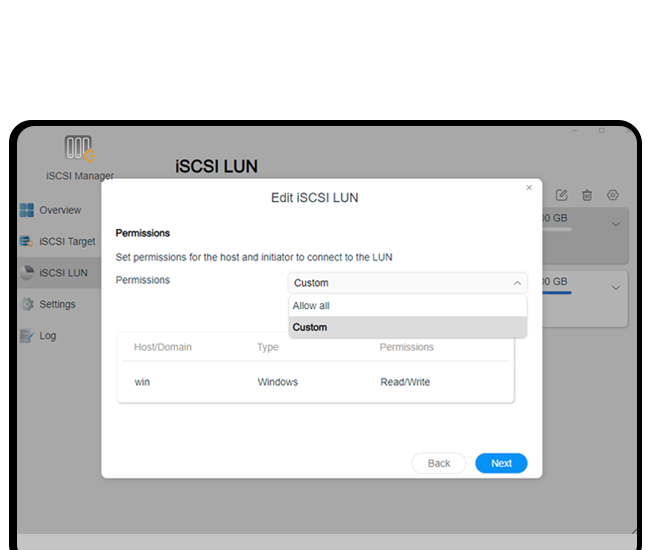This screenshot has height=550, width=648.
Task: Click the iSCSI Manager app logo
Action: 79,150
